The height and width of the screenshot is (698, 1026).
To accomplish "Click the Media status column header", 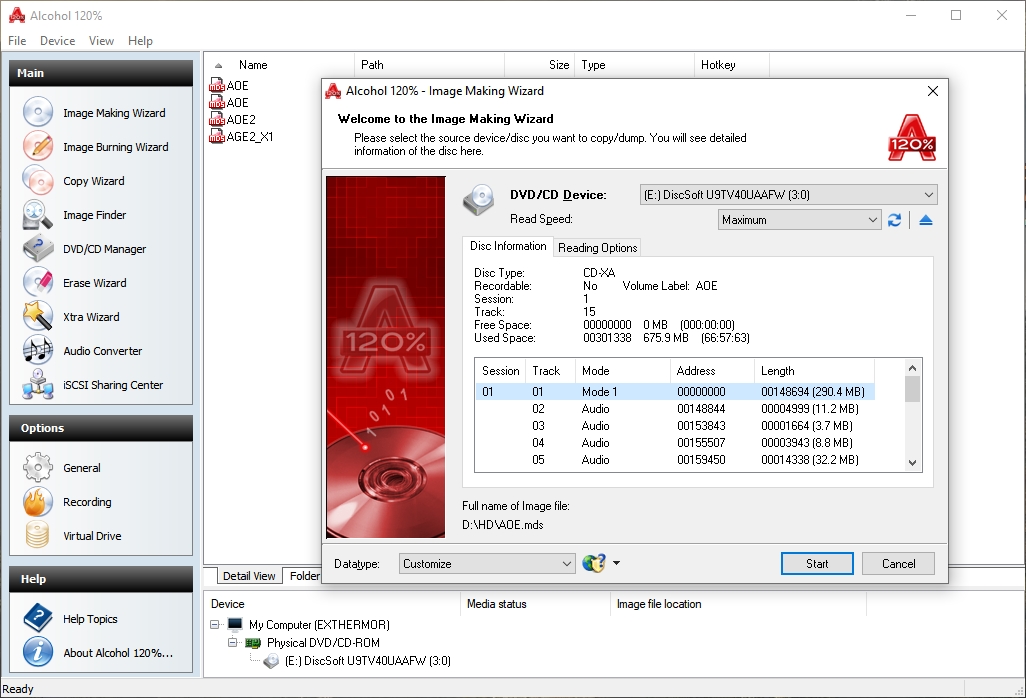I will (x=535, y=604).
